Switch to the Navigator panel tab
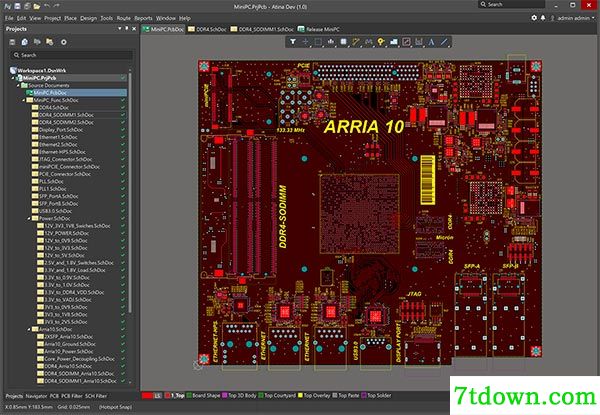600x415 pixels. point(36,396)
